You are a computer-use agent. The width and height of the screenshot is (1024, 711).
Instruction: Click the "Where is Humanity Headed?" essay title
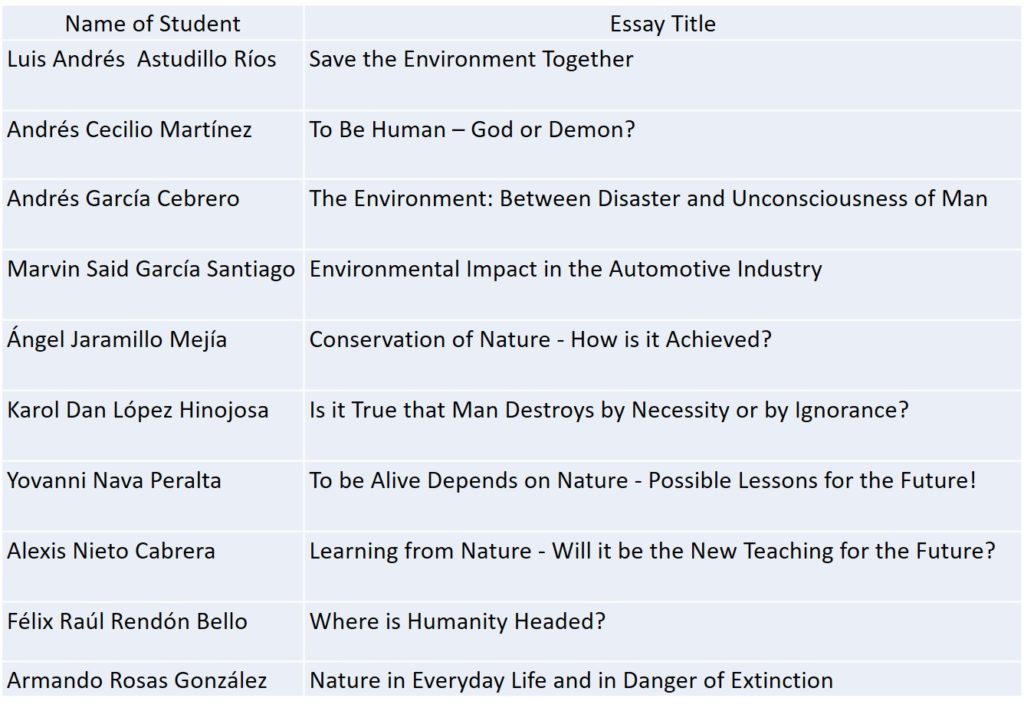457,621
